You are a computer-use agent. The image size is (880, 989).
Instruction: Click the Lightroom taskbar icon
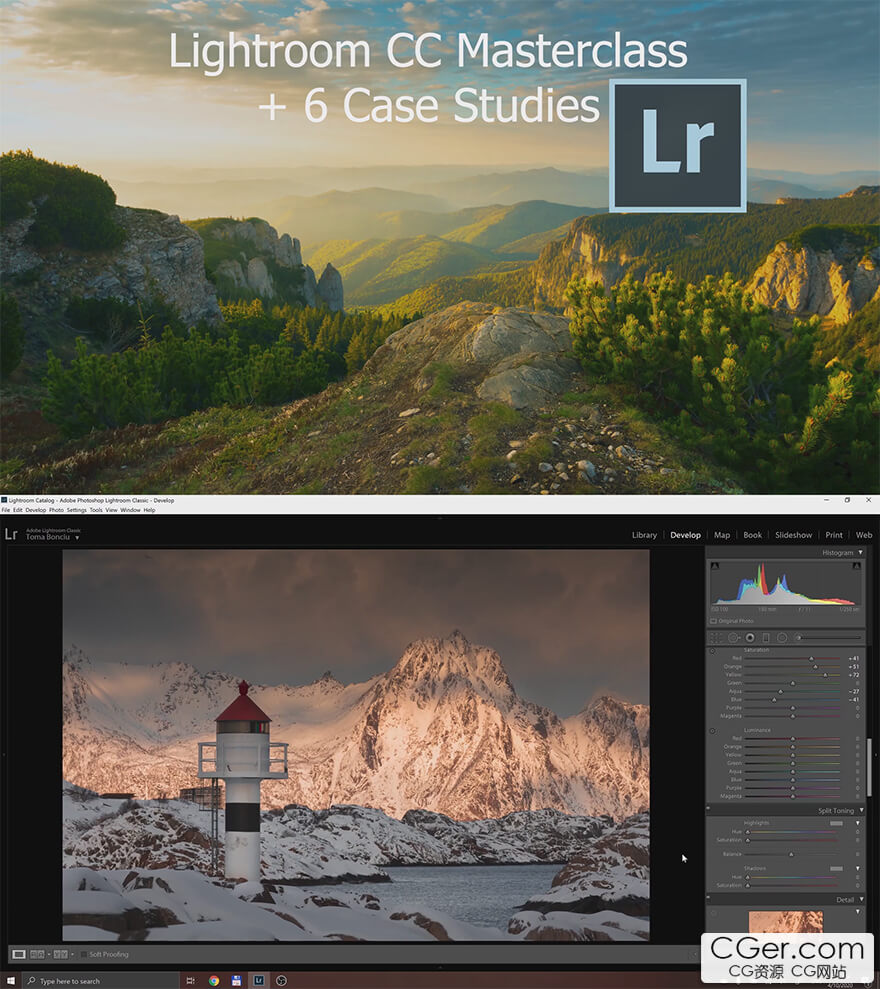[x=259, y=981]
